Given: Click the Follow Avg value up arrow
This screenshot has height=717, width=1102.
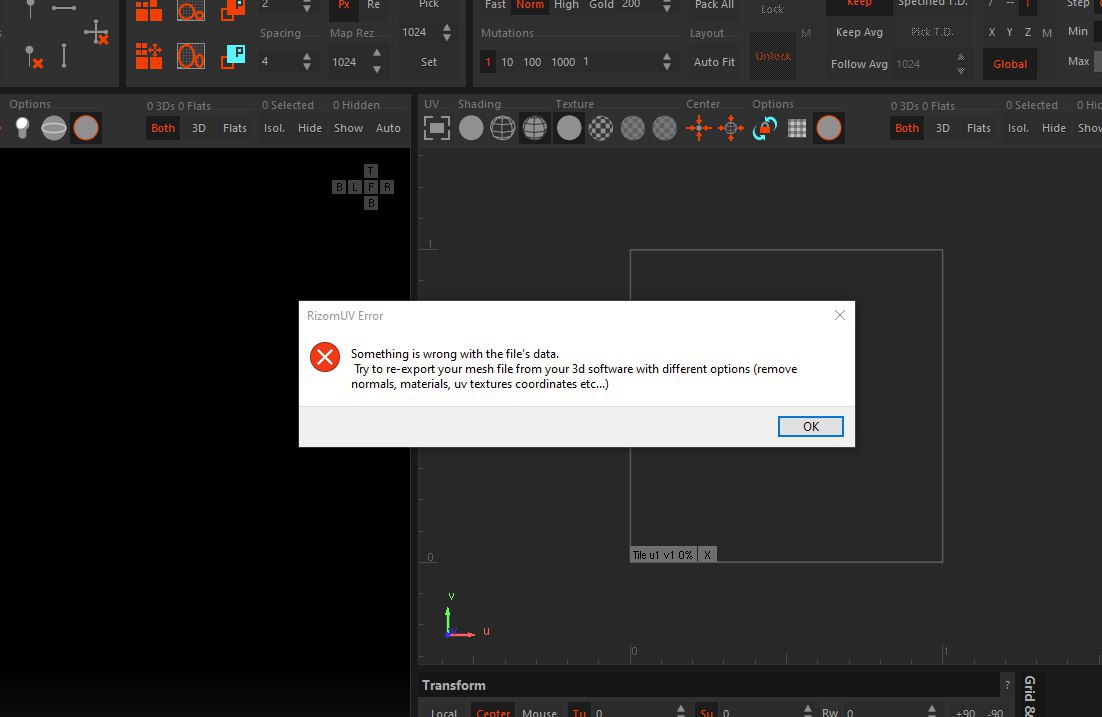Looking at the screenshot, I should pyautogui.click(x=960, y=57).
